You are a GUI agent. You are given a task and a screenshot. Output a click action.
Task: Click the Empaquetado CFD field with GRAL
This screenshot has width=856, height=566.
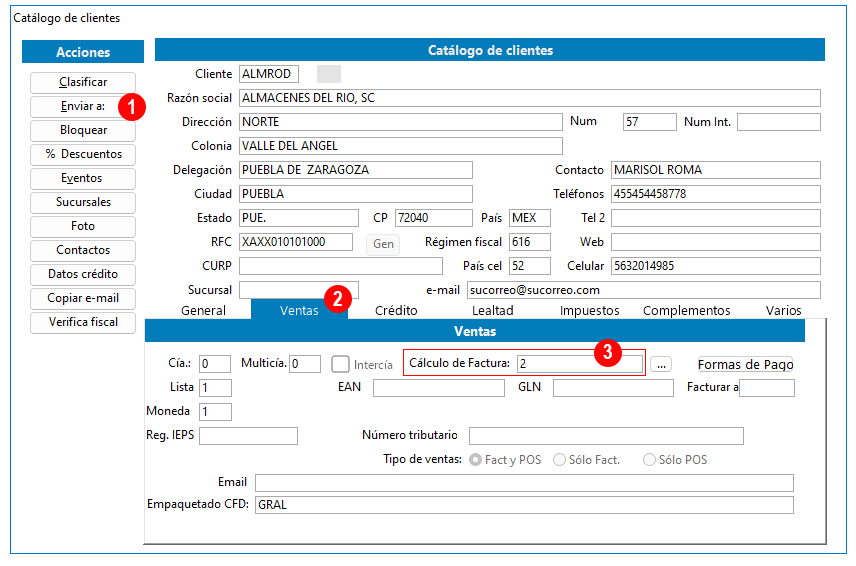pyautogui.click(x=524, y=505)
